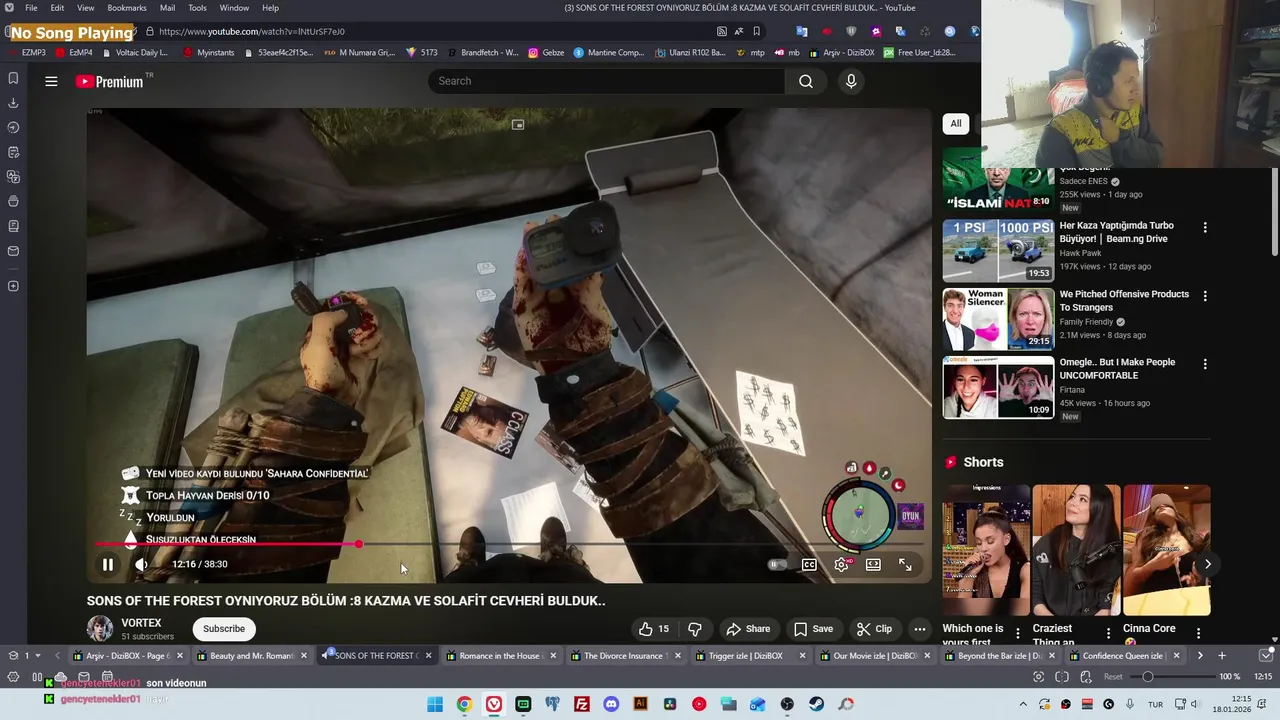Open Windows Start menu
Image resolution: width=1280 pixels, height=720 pixels.
(435, 704)
